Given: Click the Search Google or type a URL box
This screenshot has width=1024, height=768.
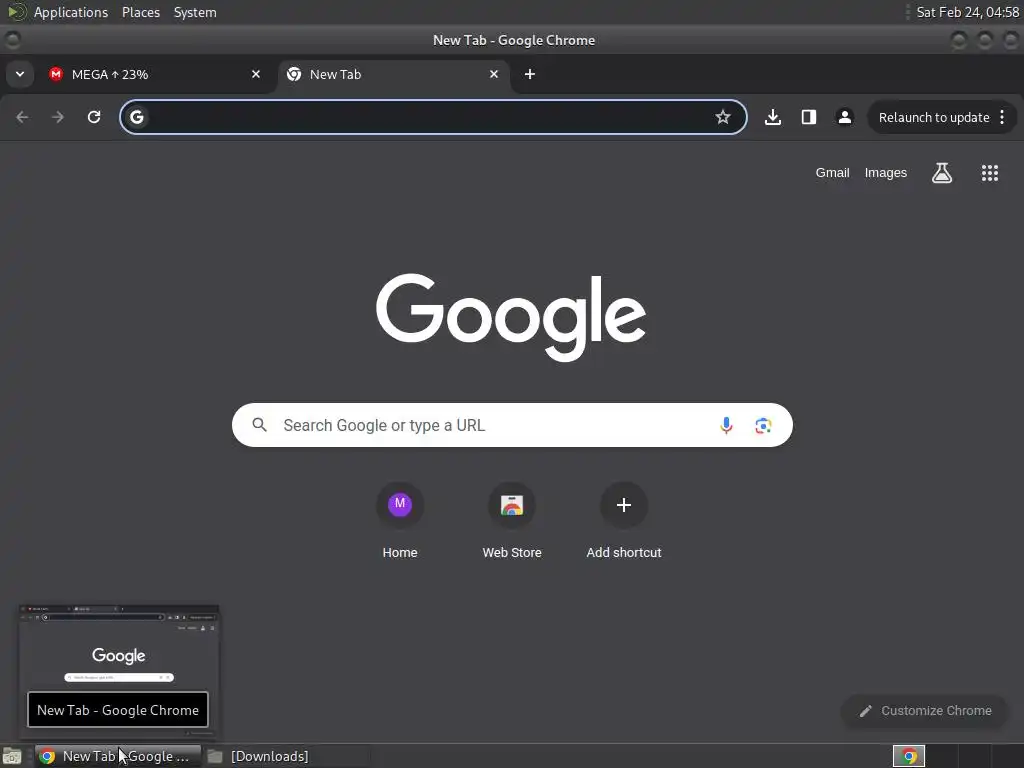Looking at the screenshot, I should tap(512, 425).
